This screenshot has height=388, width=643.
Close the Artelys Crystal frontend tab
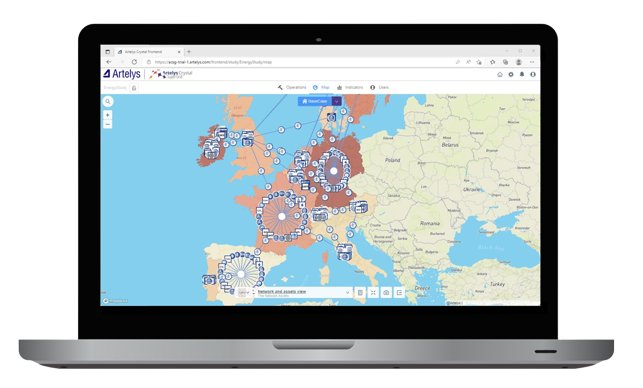click(x=179, y=52)
